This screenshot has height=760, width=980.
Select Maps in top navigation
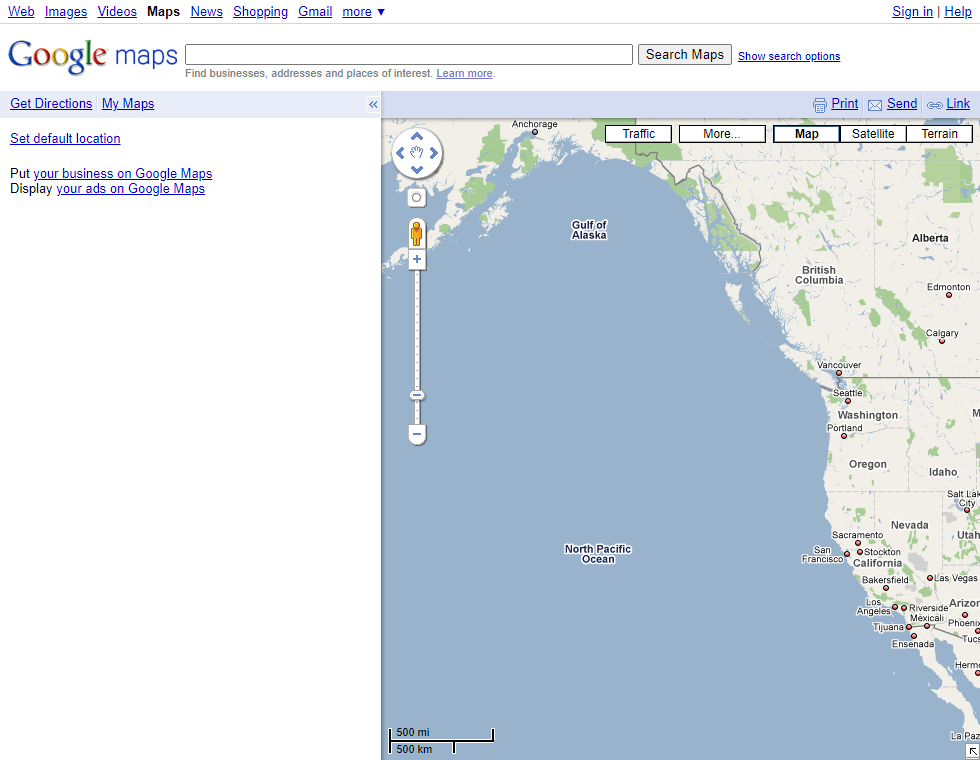point(164,12)
